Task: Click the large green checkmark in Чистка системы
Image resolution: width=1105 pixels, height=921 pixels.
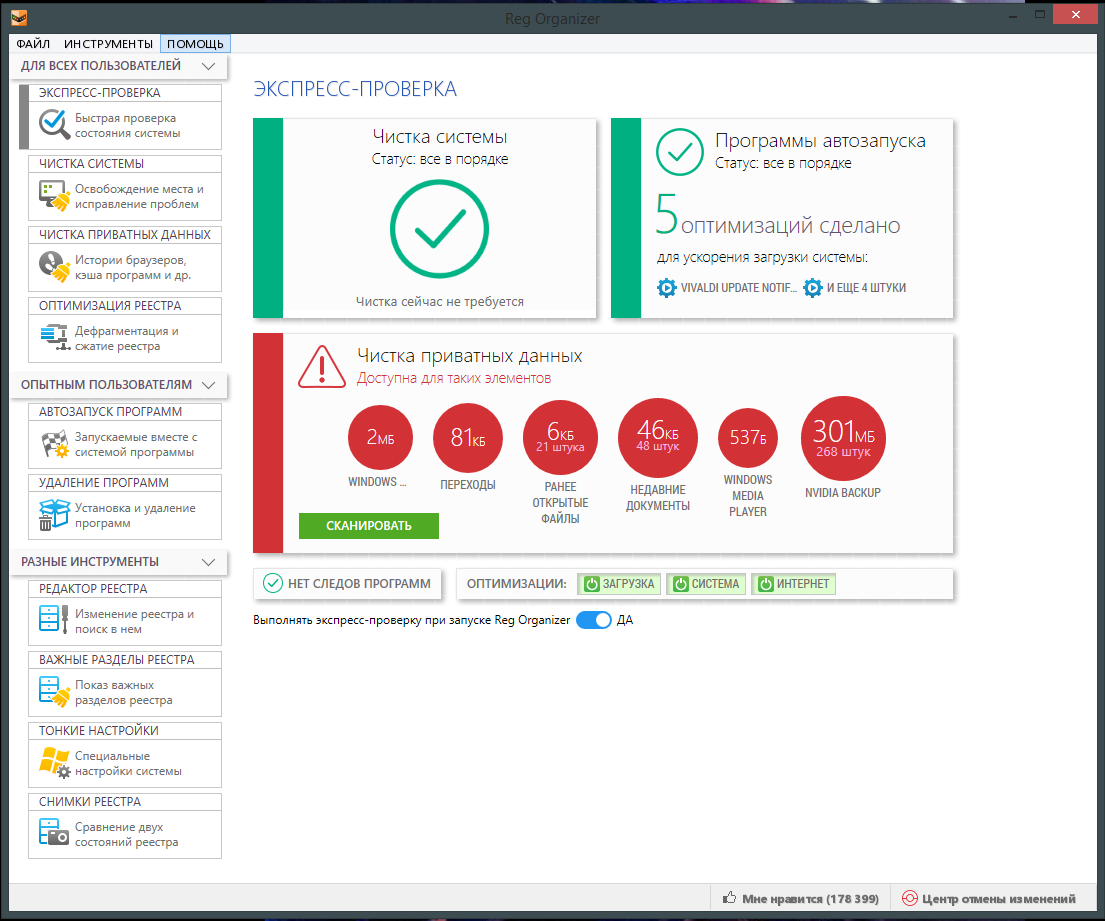Action: click(439, 229)
